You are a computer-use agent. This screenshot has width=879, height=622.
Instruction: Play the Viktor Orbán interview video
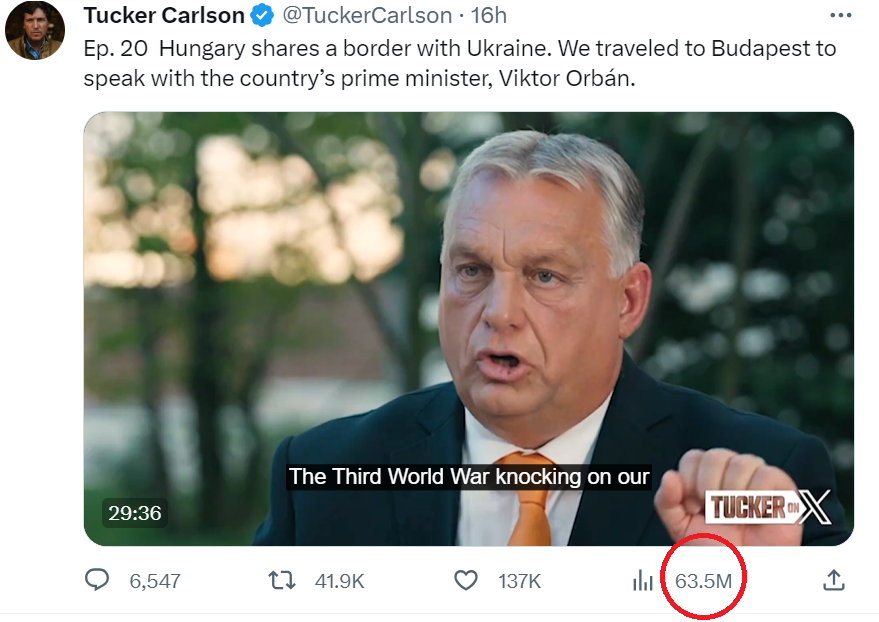469,329
